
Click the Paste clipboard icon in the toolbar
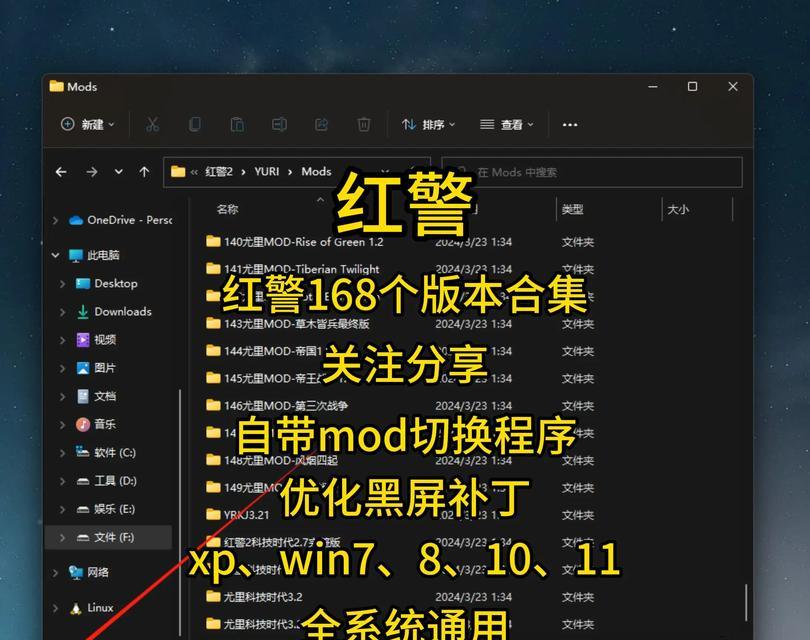(x=237, y=124)
